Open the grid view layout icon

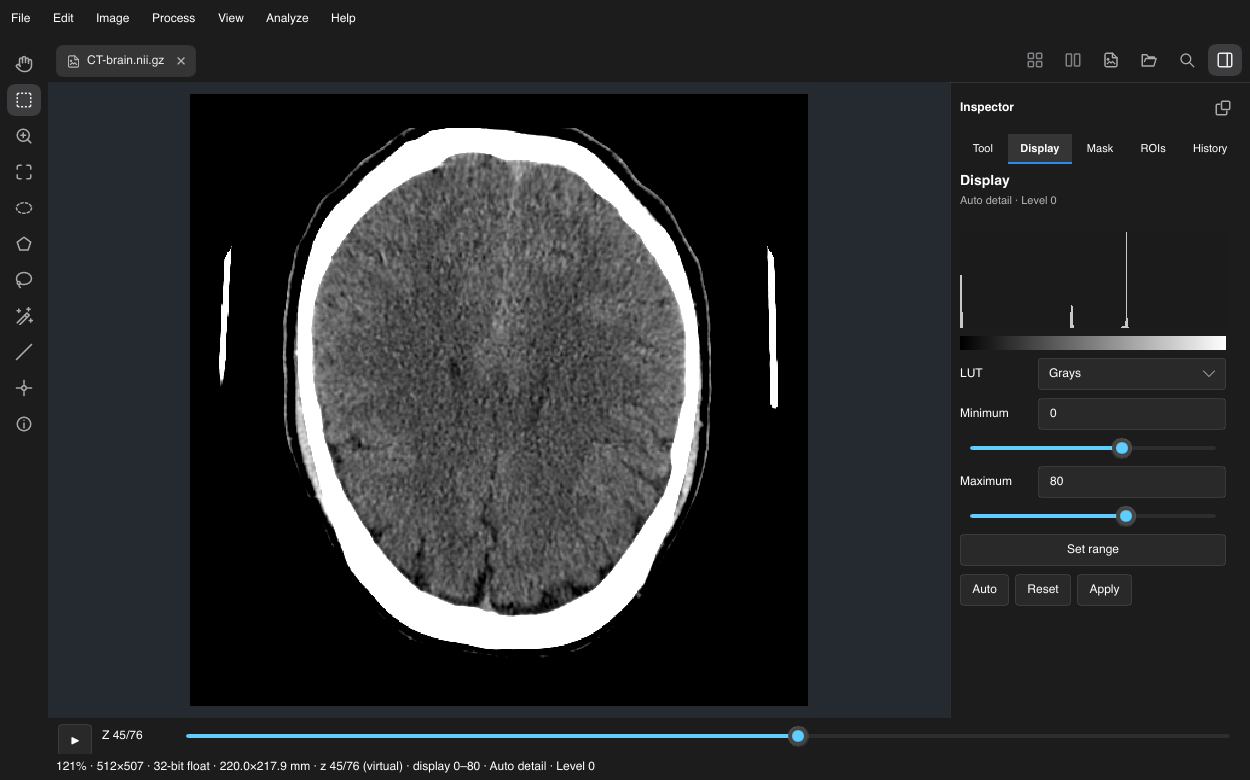pos(1035,60)
